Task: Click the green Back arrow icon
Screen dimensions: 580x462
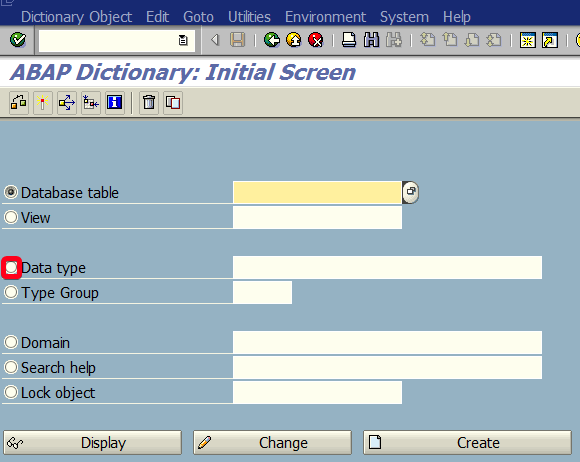Action: pos(272,40)
